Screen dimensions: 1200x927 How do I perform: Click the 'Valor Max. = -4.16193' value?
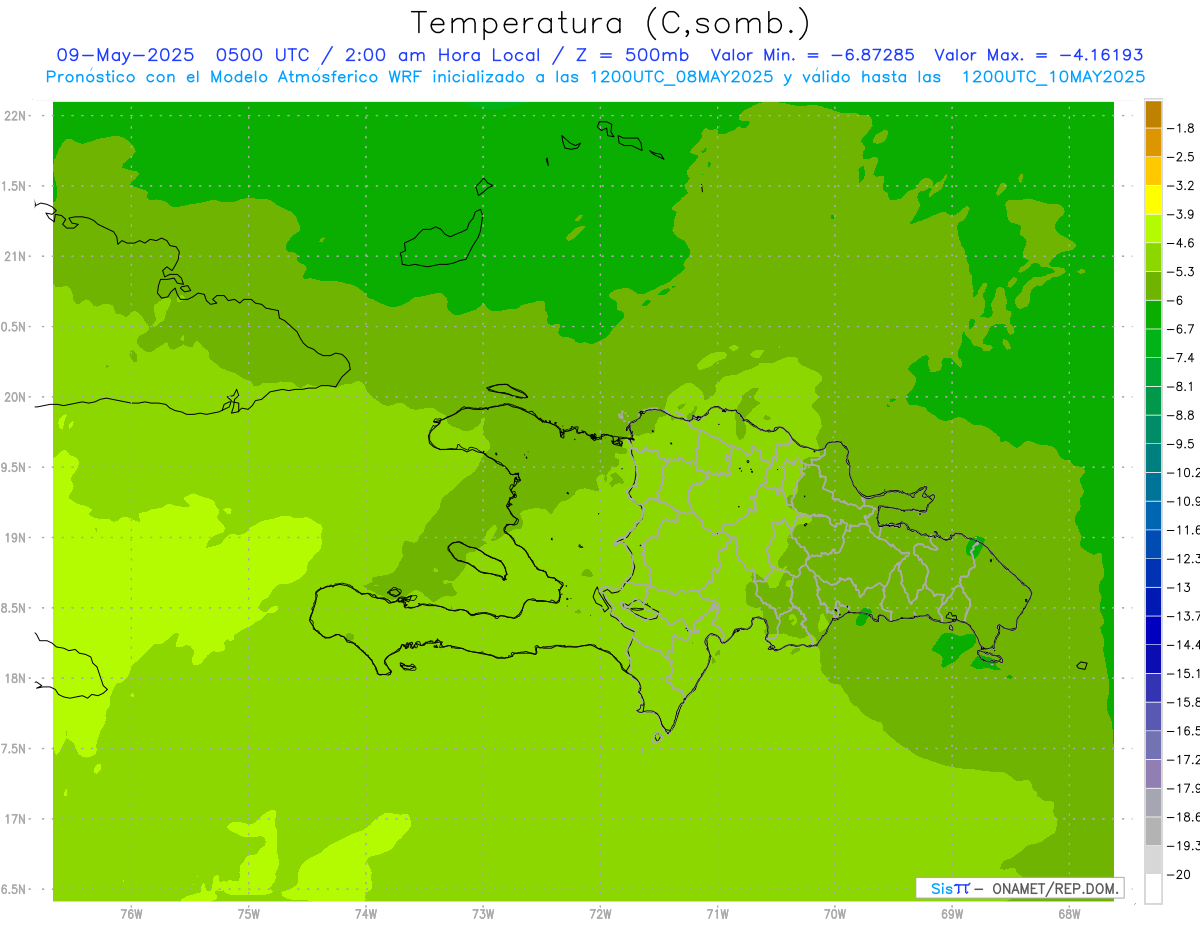click(1039, 55)
